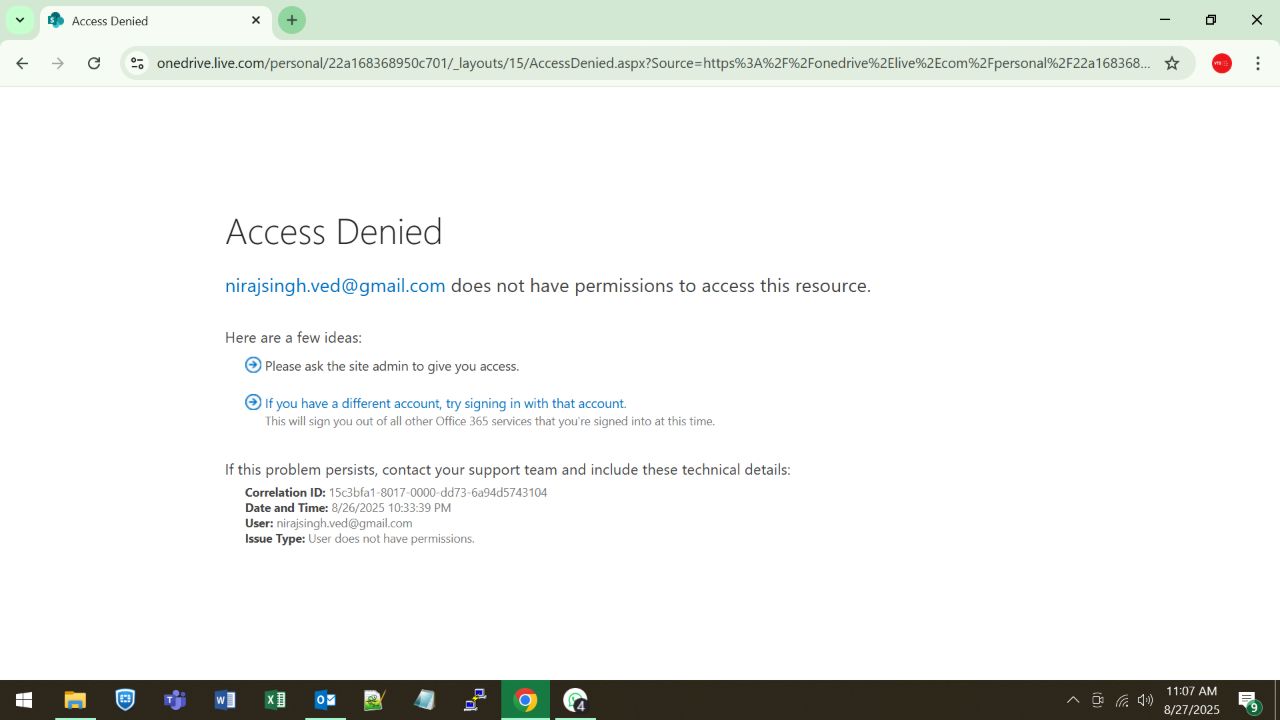
Task: Click the red profile icon in Chrome toolbar
Action: (1221, 63)
